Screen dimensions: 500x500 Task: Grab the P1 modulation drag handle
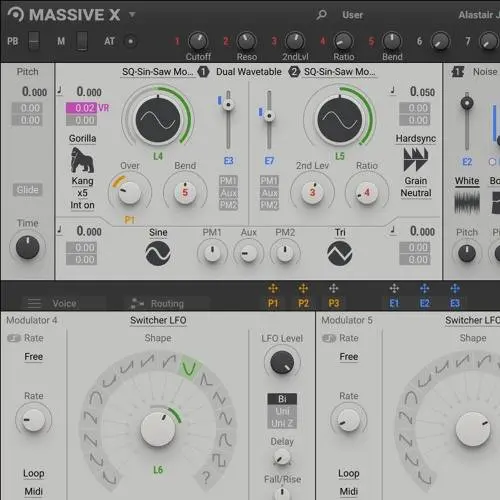[273, 288]
